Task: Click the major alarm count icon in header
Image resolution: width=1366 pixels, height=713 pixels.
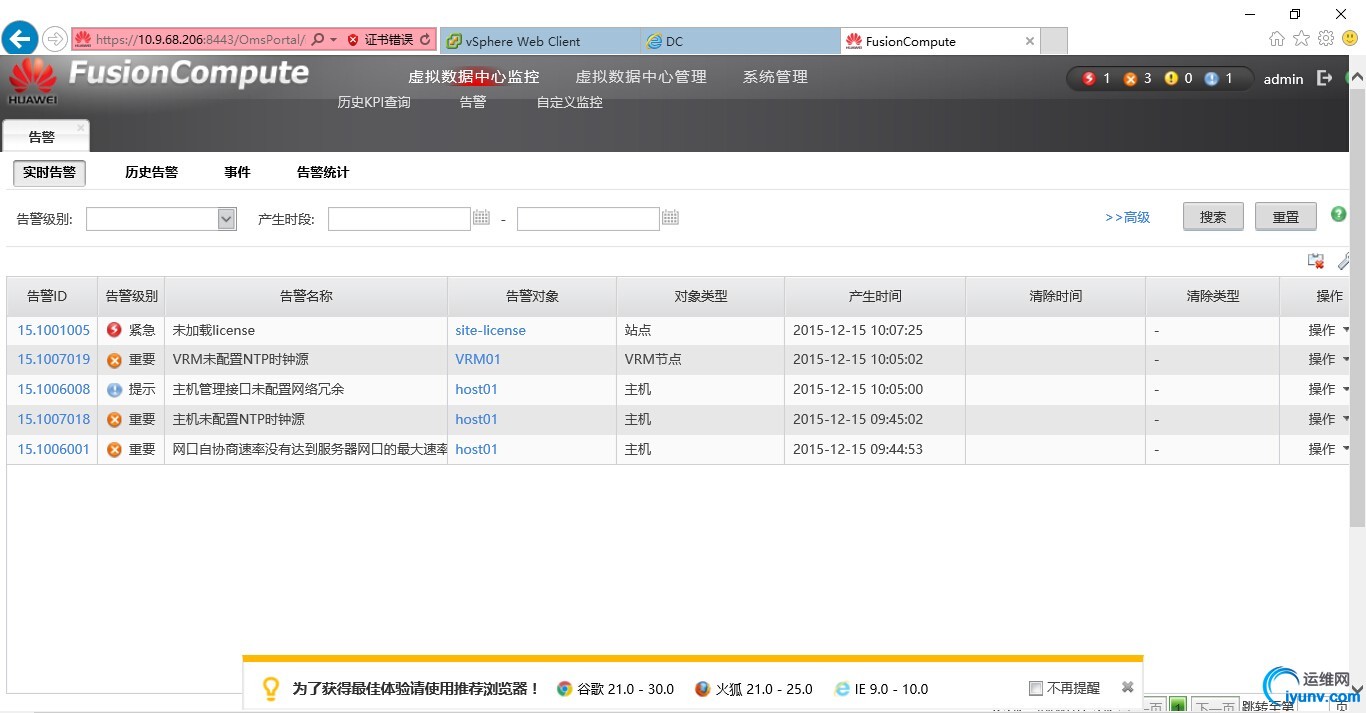Action: [x=1130, y=79]
